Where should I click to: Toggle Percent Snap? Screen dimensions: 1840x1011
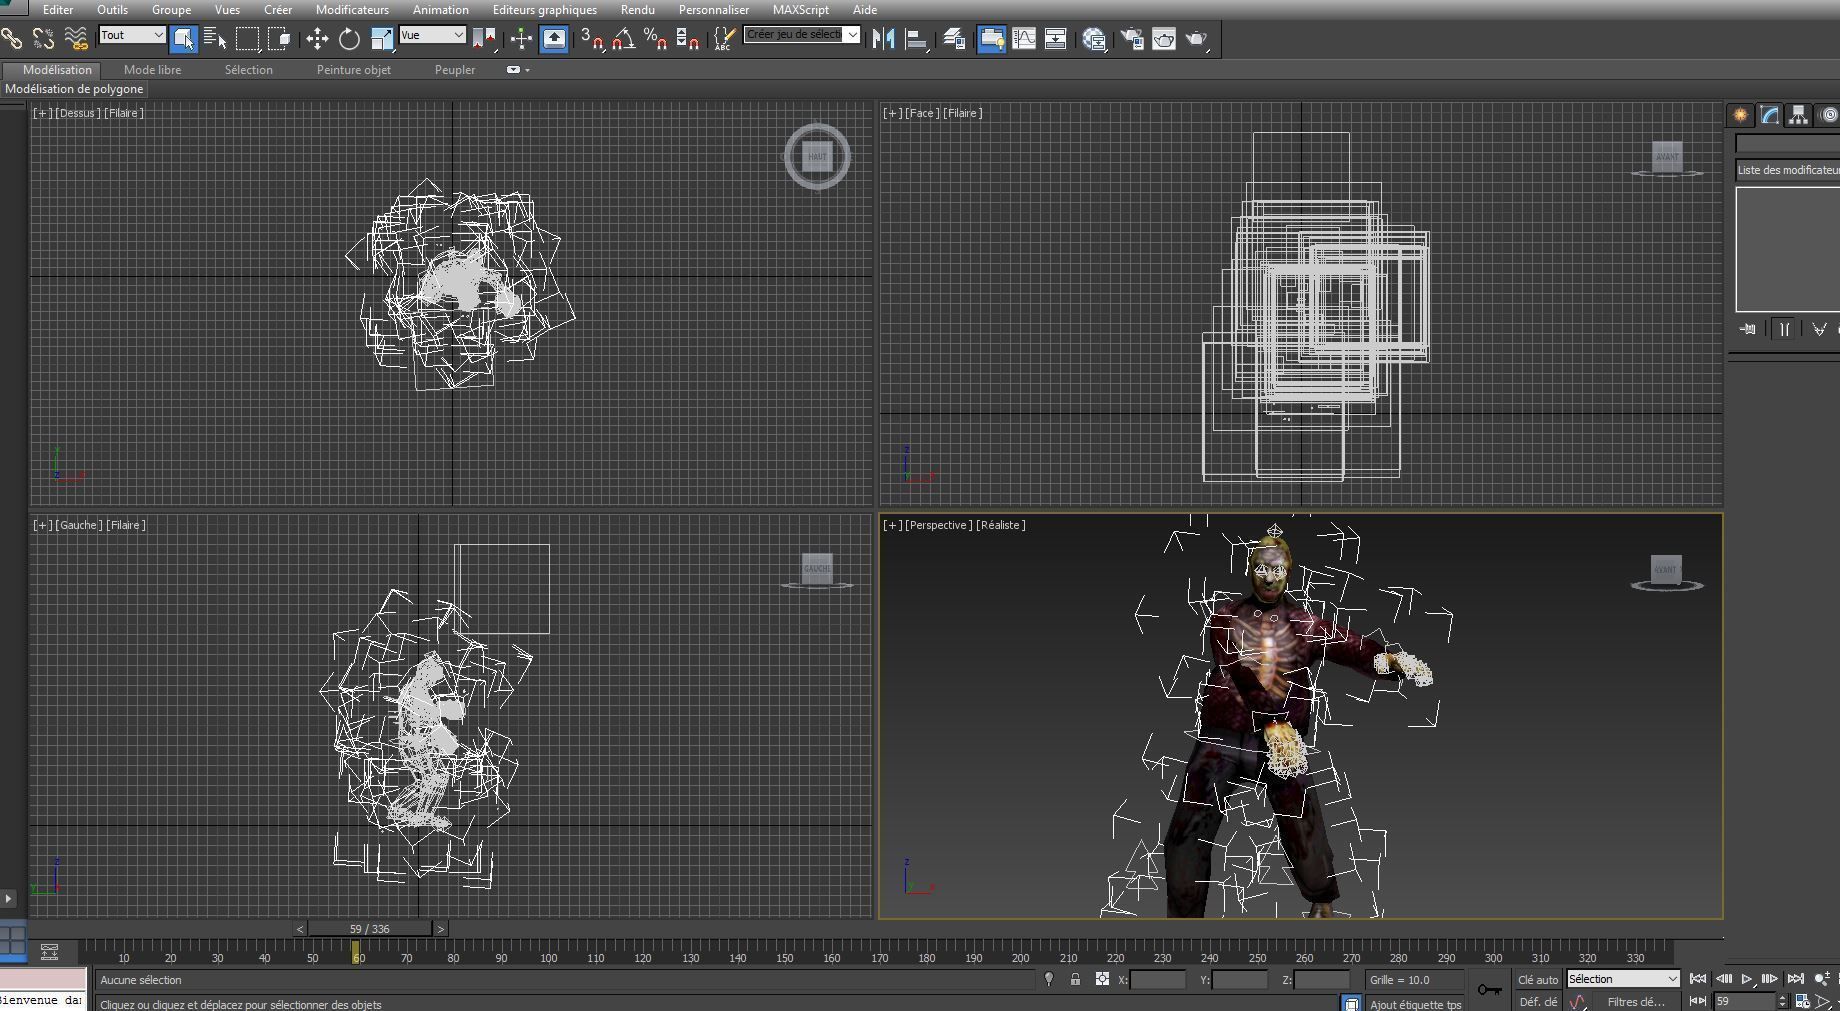pos(656,39)
